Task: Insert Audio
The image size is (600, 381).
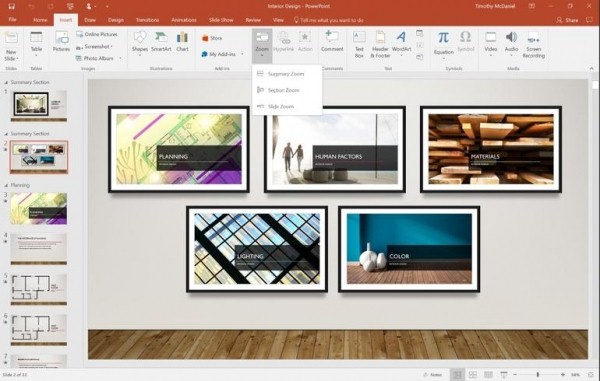Action: [511, 43]
